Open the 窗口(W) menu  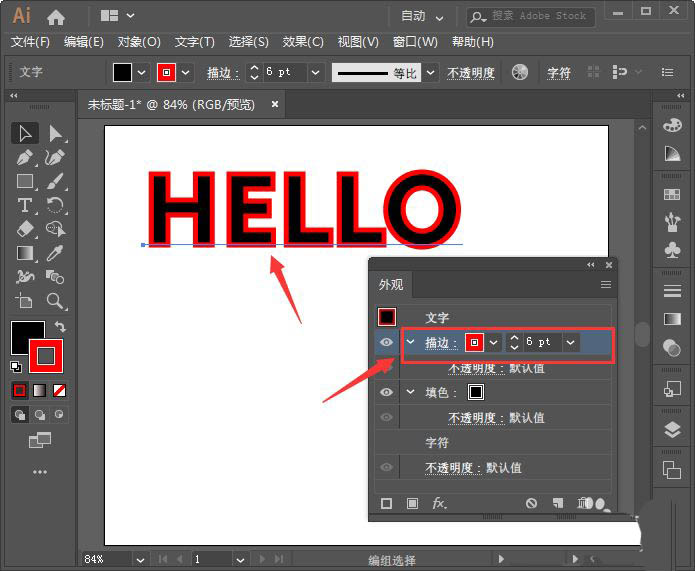pos(415,42)
